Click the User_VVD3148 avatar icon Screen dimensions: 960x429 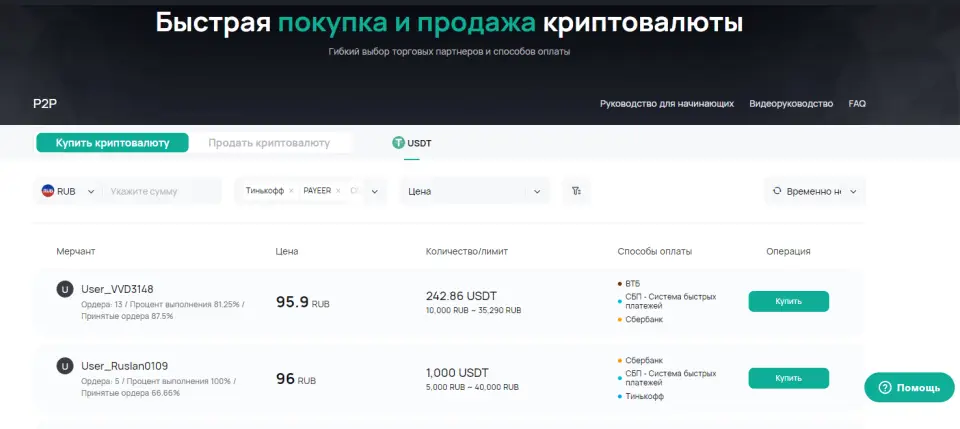pyautogui.click(x=65, y=289)
